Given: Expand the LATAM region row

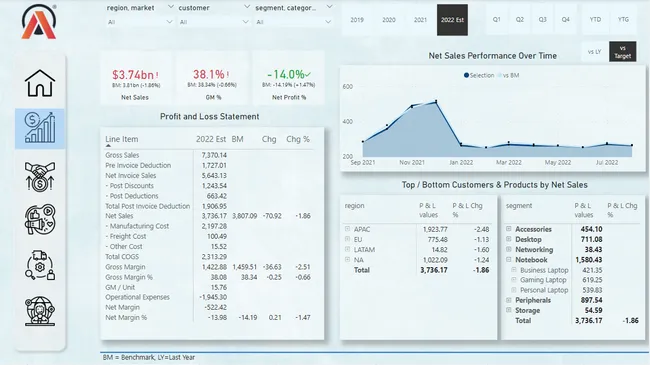Looking at the screenshot, I should point(347,249).
